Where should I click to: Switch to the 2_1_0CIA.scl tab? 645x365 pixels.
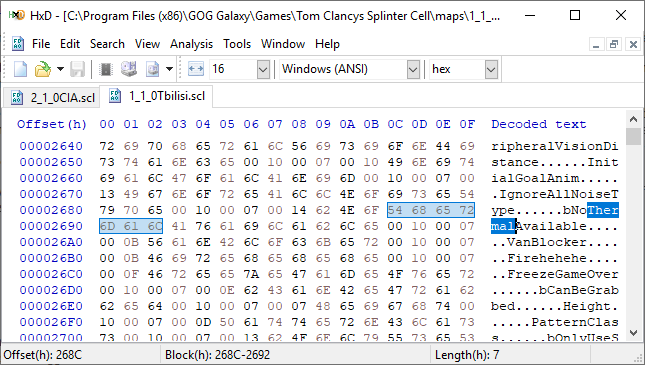click(51, 98)
